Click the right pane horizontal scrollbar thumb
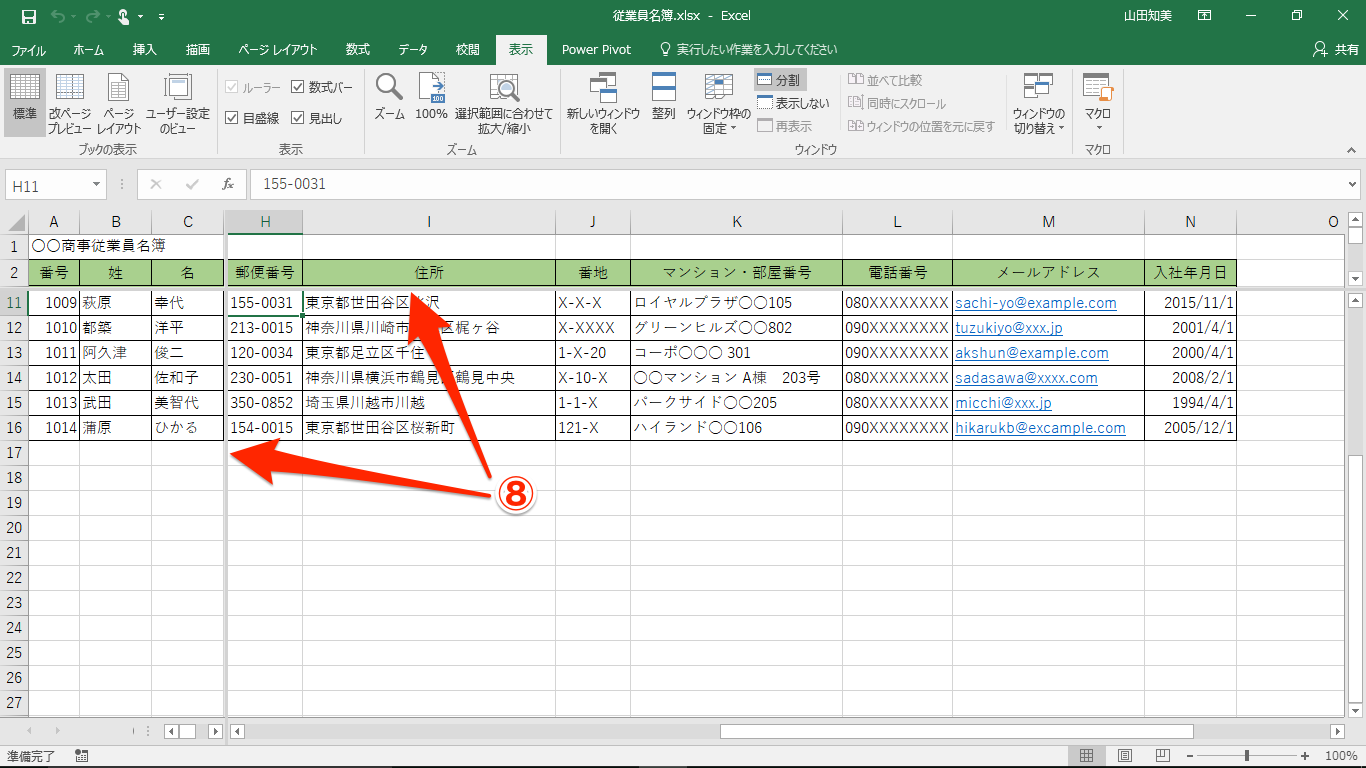Screen dimensions: 1366x768 [x=957, y=731]
